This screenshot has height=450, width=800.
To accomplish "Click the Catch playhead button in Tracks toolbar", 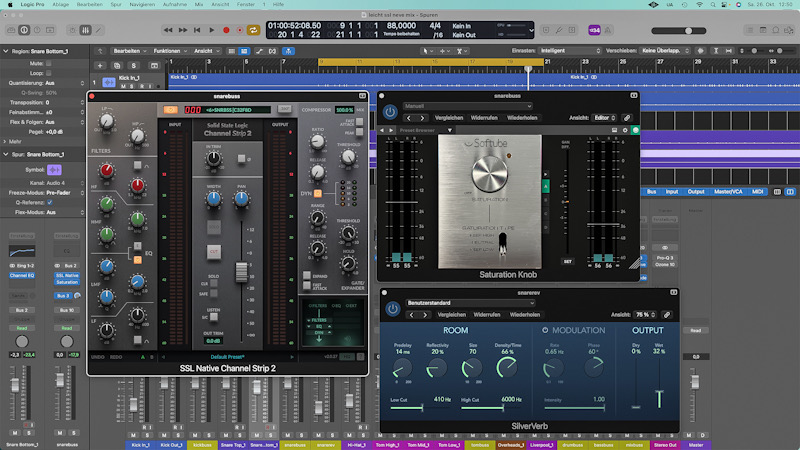I will tap(288, 51).
